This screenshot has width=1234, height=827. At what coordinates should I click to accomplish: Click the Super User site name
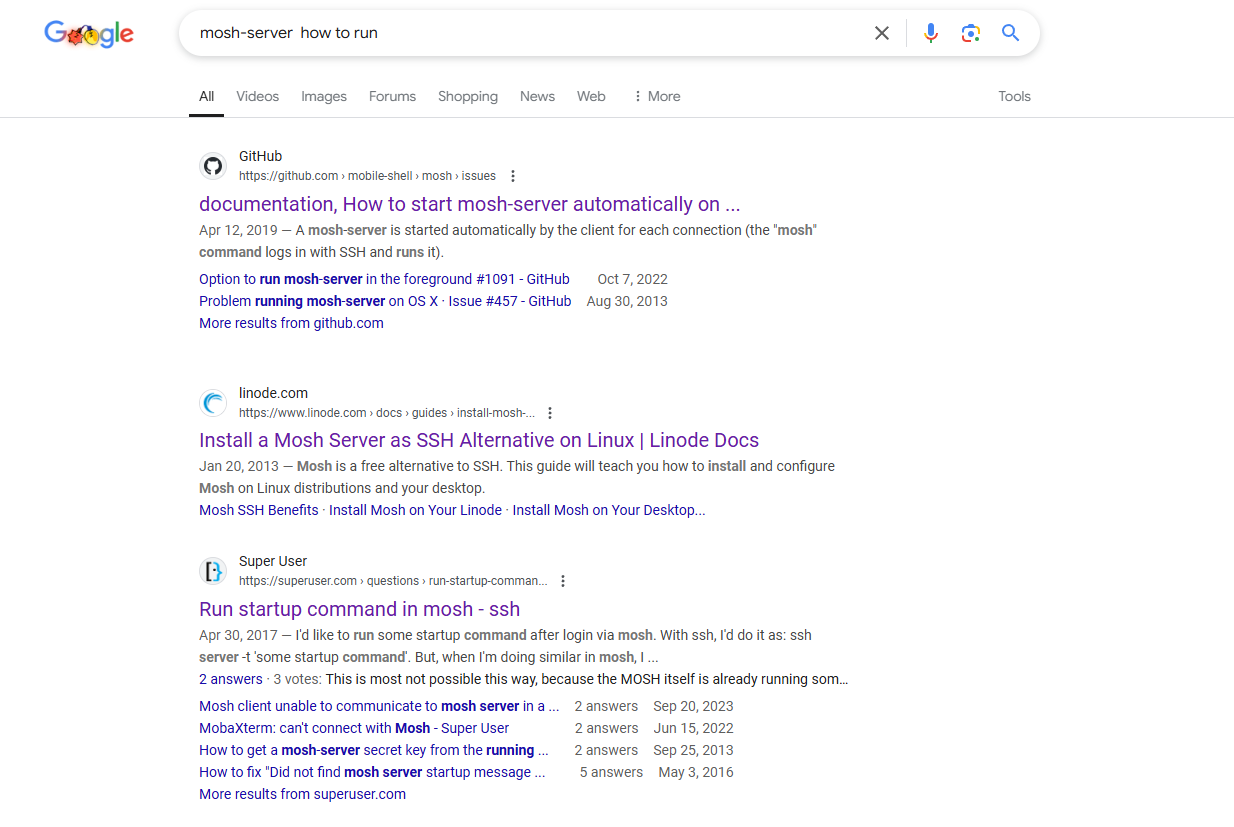(273, 561)
